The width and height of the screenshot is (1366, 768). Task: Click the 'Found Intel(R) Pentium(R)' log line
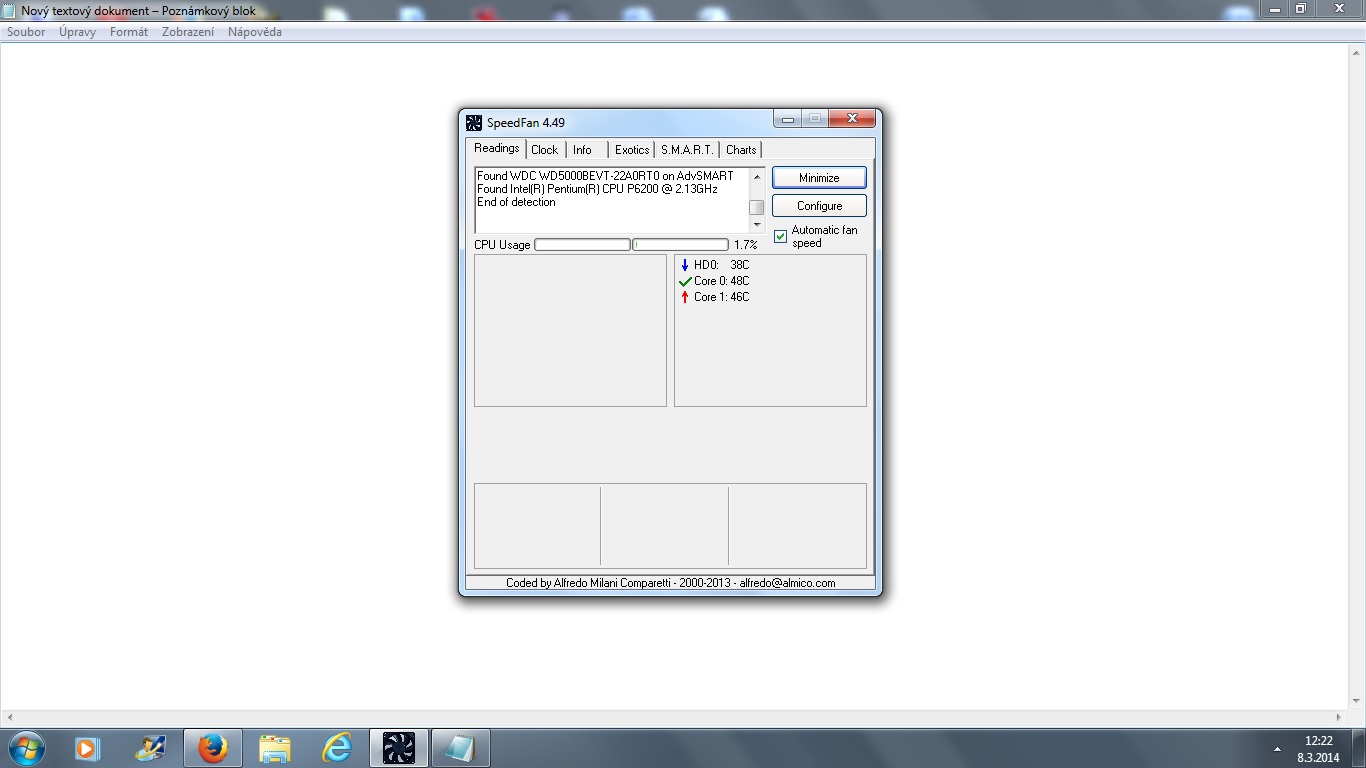[597, 189]
